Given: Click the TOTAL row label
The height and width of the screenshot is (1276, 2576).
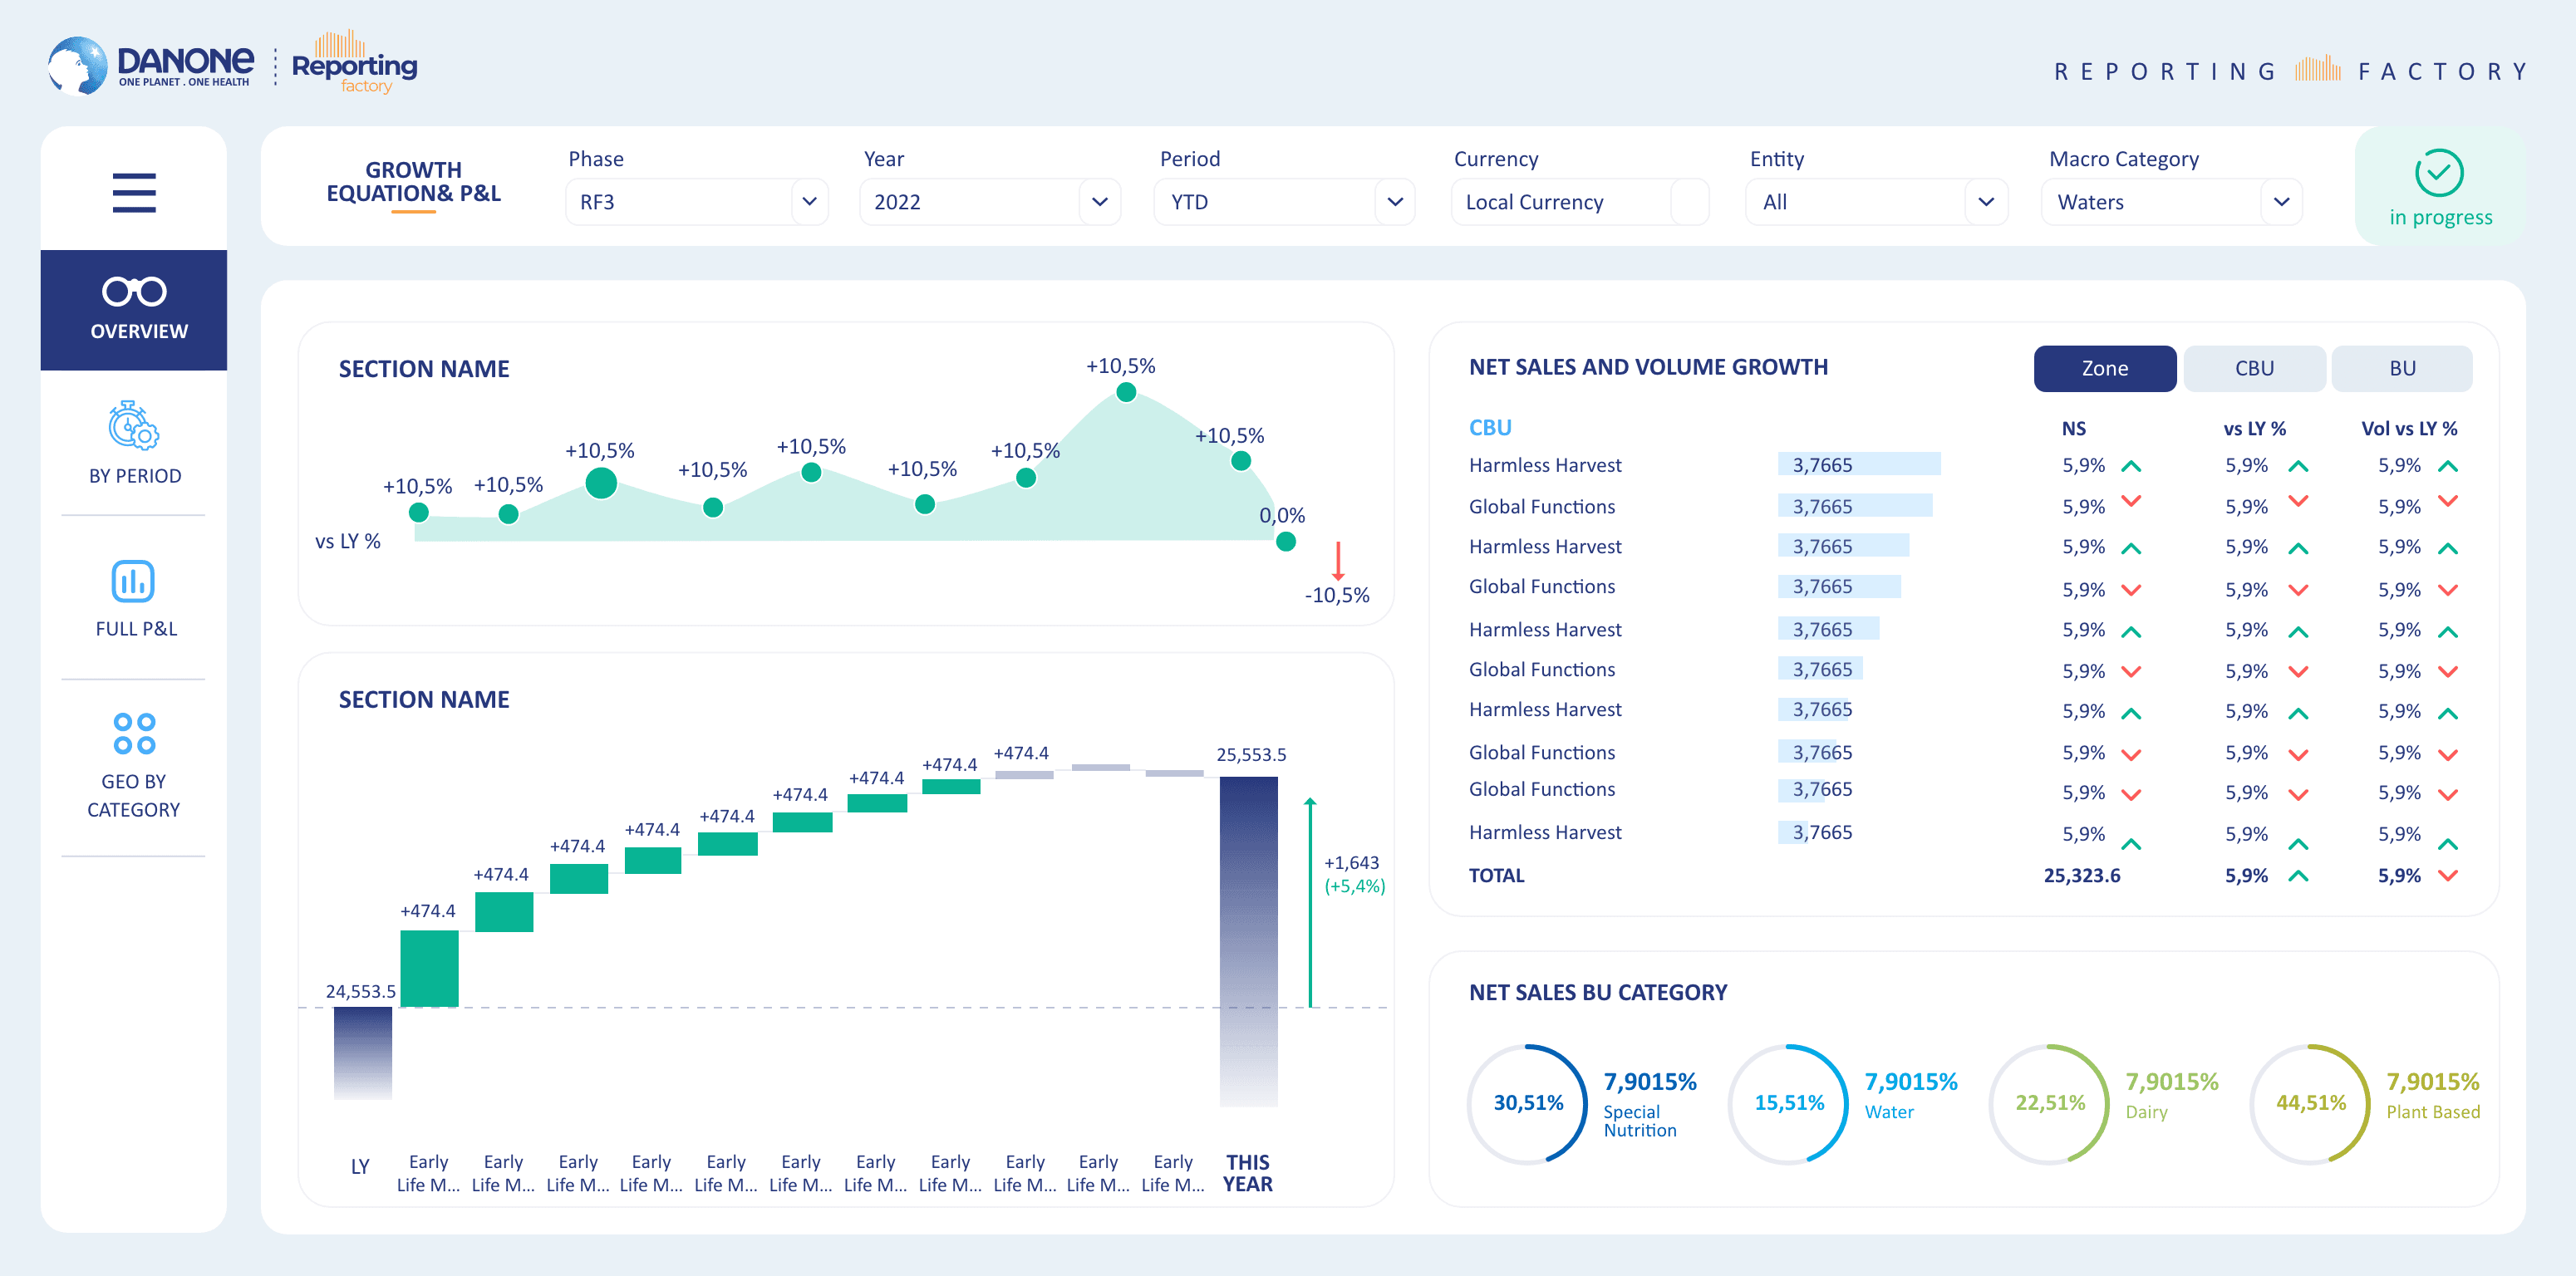Looking at the screenshot, I should pyautogui.click(x=1496, y=875).
